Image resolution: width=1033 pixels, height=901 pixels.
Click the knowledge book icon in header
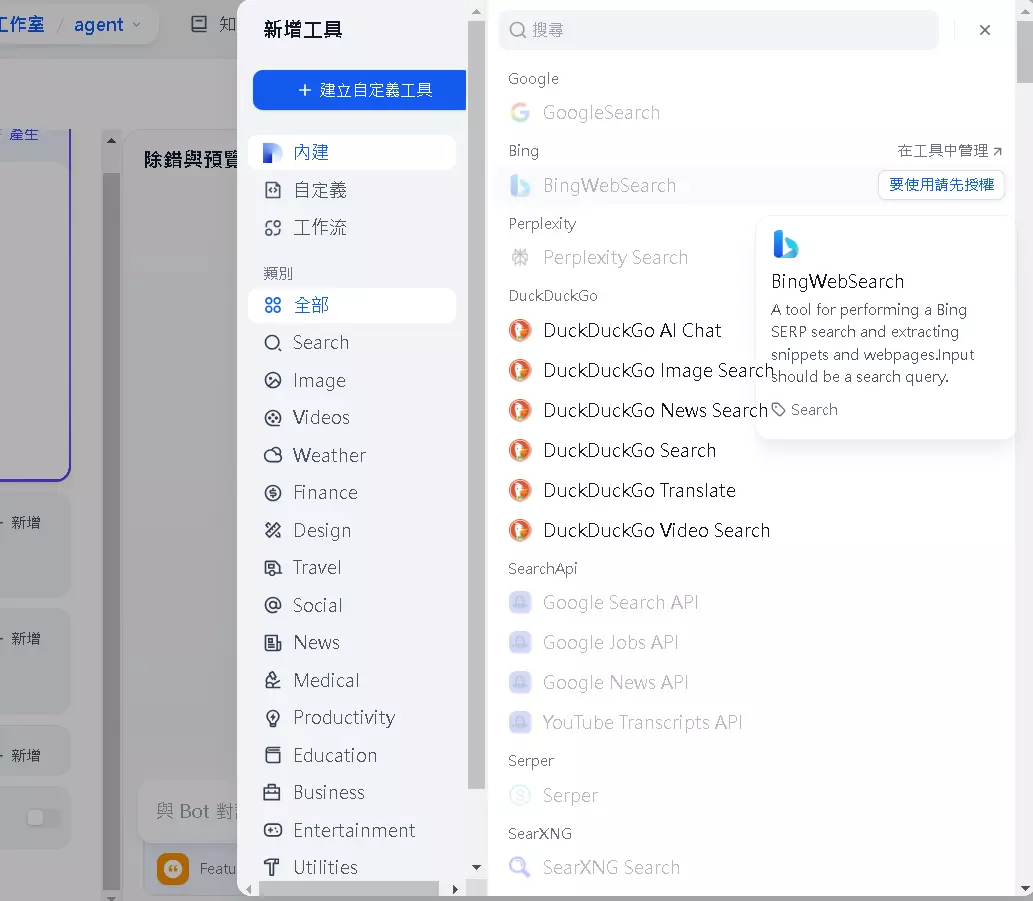coord(199,24)
